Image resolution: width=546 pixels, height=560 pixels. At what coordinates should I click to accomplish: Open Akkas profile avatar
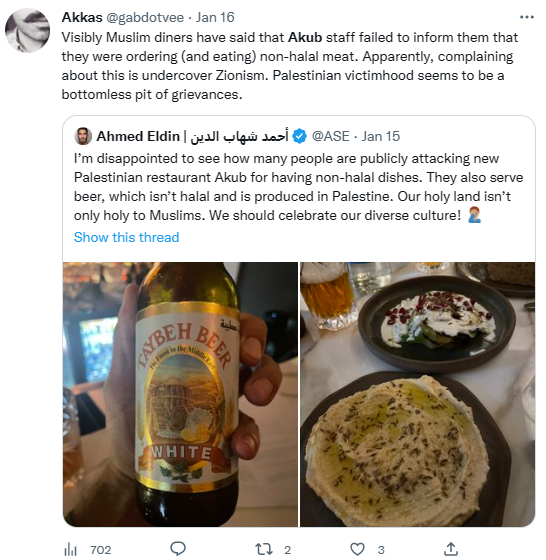[x=27, y=31]
